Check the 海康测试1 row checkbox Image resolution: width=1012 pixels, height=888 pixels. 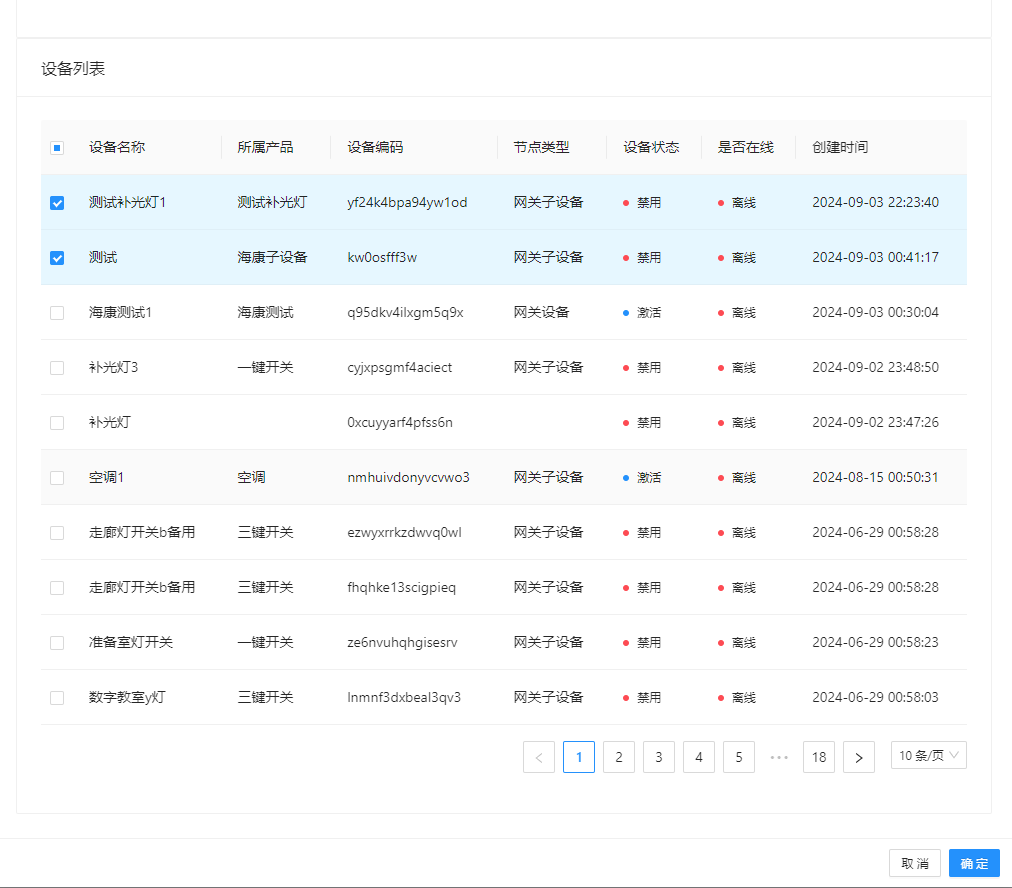57,313
